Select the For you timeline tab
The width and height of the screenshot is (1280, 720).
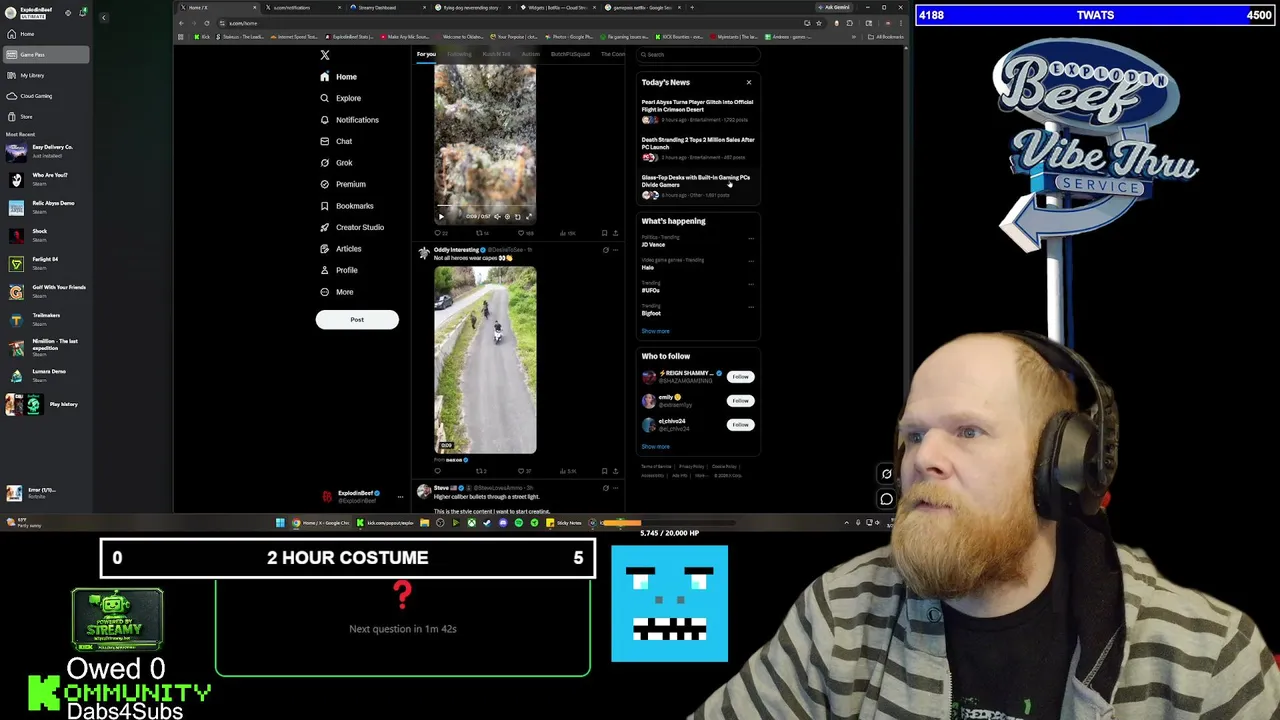click(426, 54)
